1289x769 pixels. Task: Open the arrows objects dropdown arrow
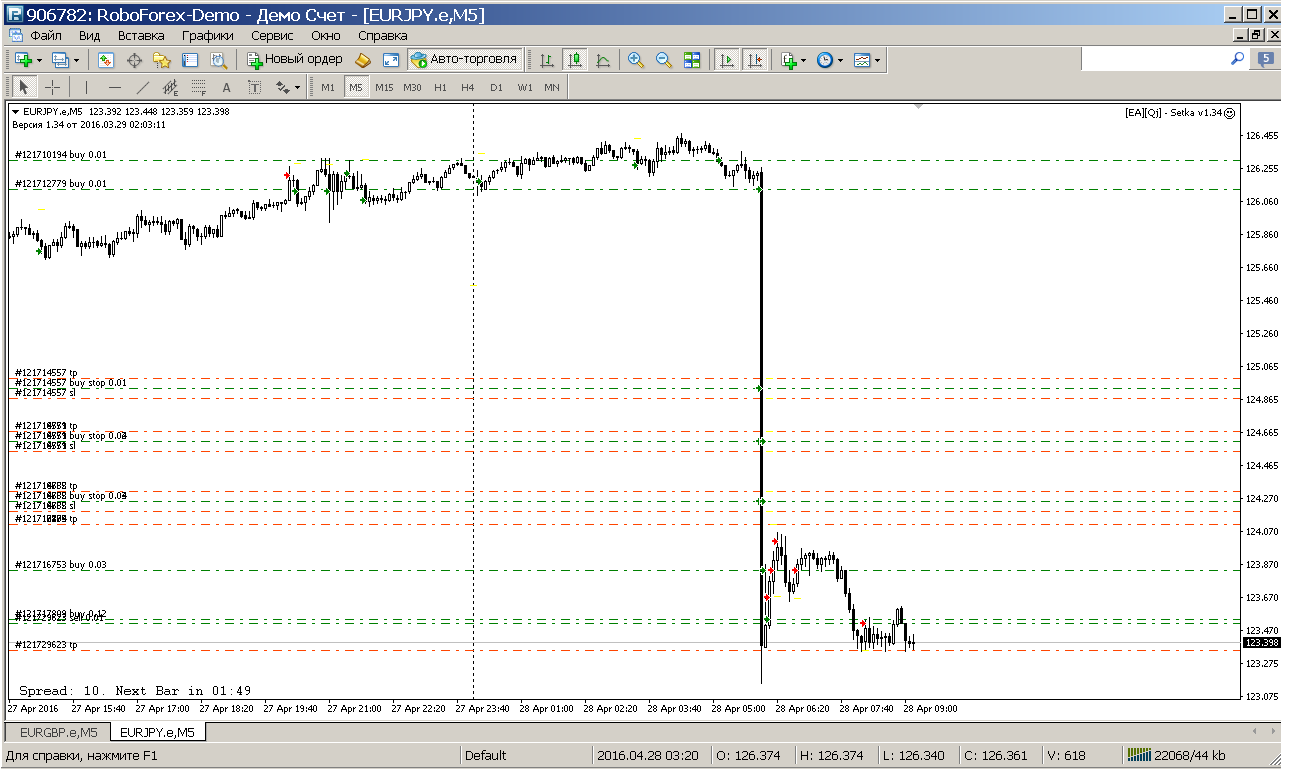pyautogui.click(x=298, y=88)
